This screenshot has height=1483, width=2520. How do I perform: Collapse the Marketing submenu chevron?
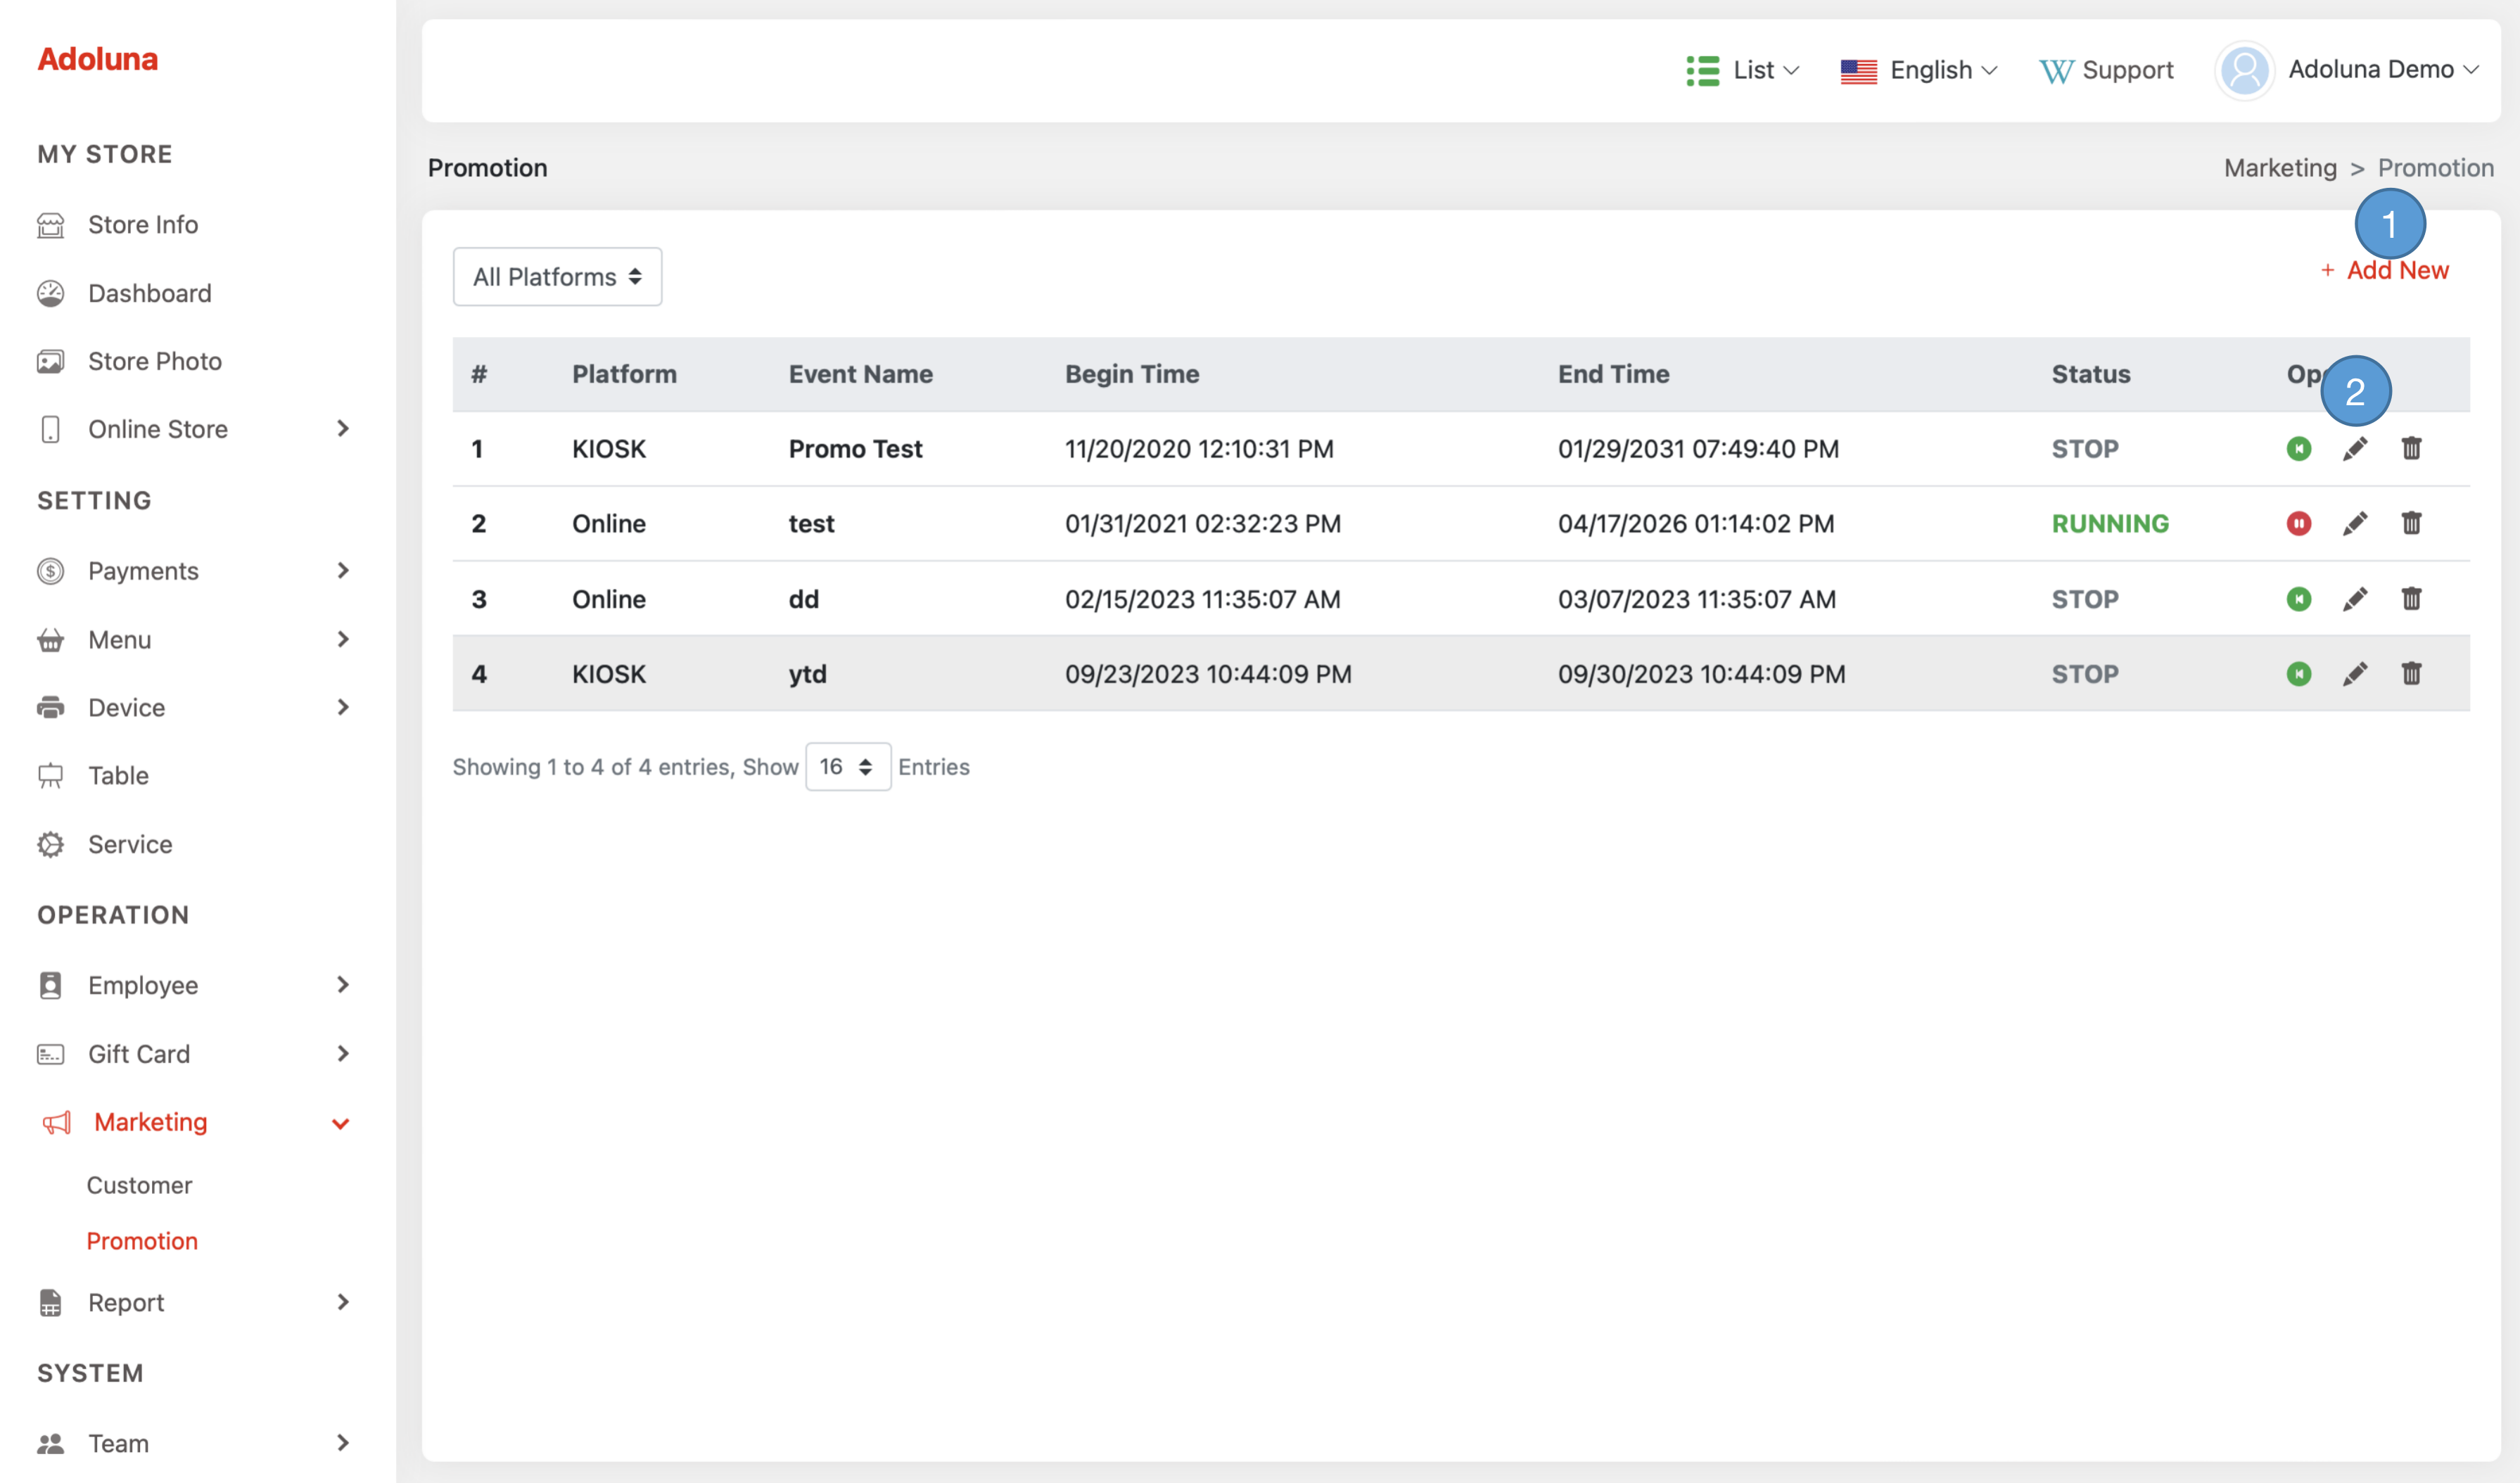pos(340,1124)
